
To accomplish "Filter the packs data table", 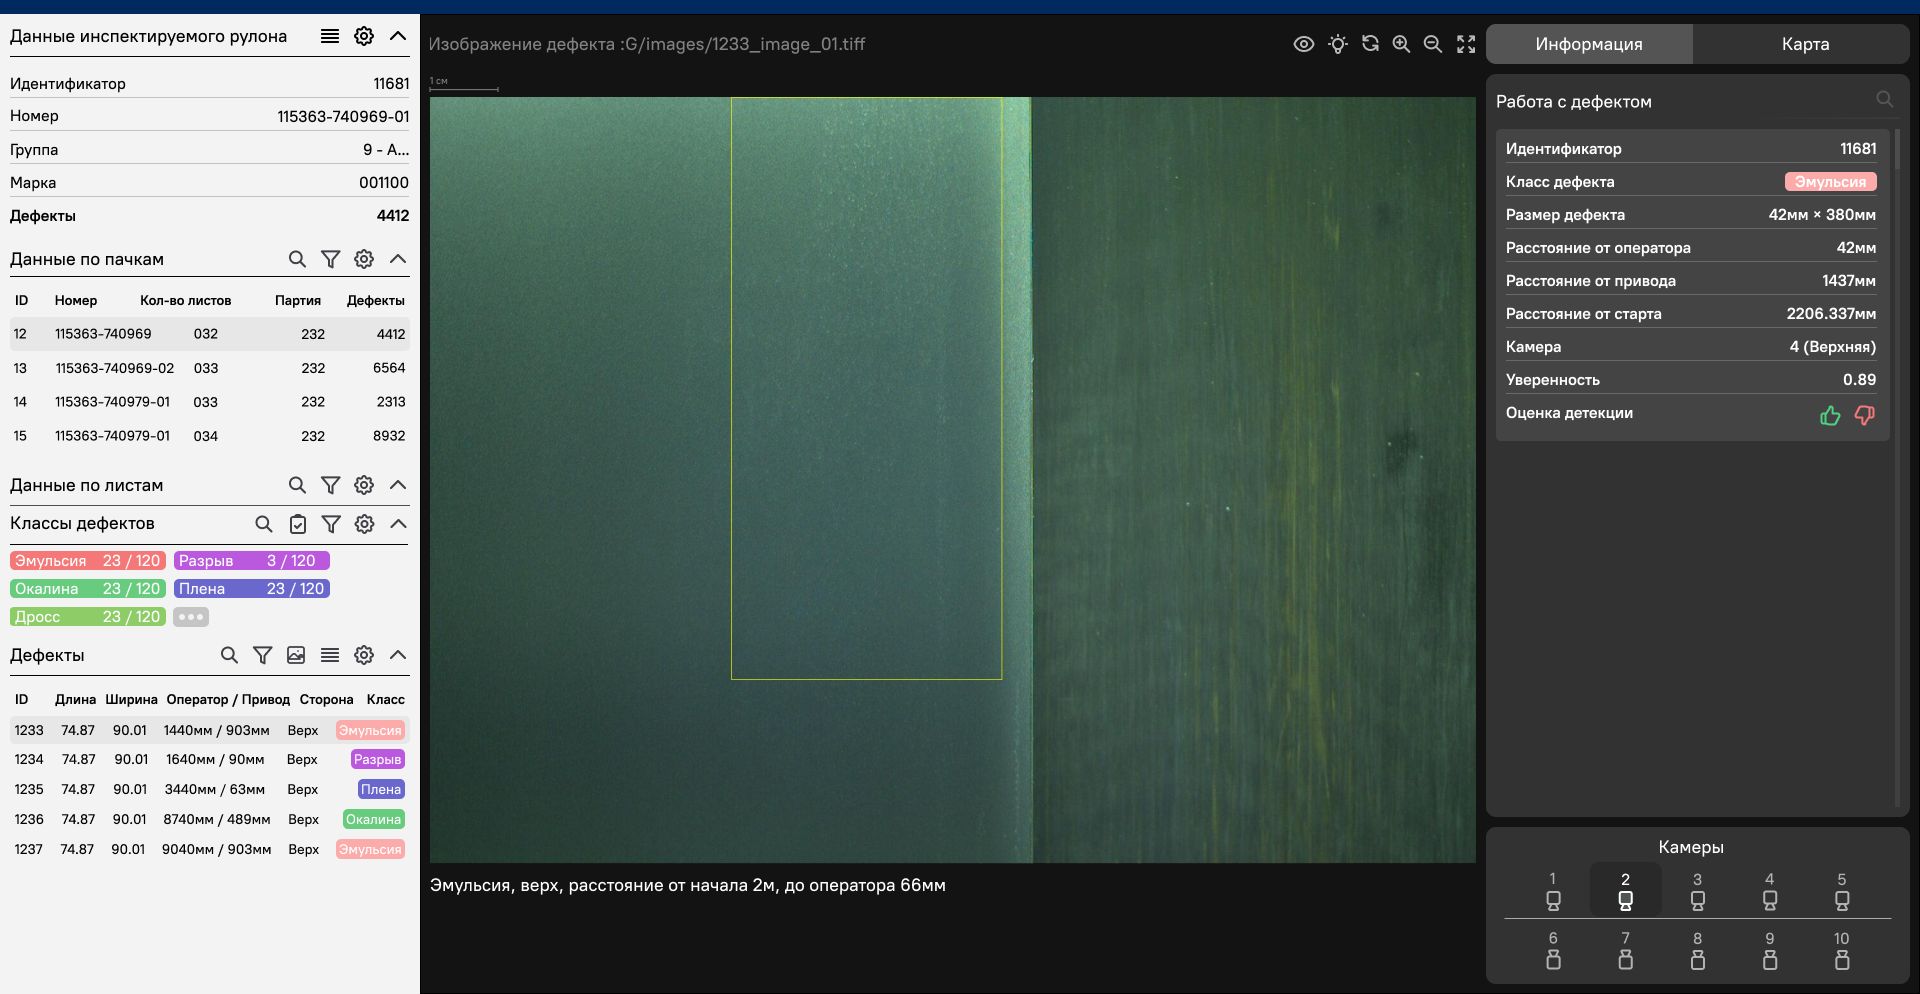I will click(x=330, y=259).
